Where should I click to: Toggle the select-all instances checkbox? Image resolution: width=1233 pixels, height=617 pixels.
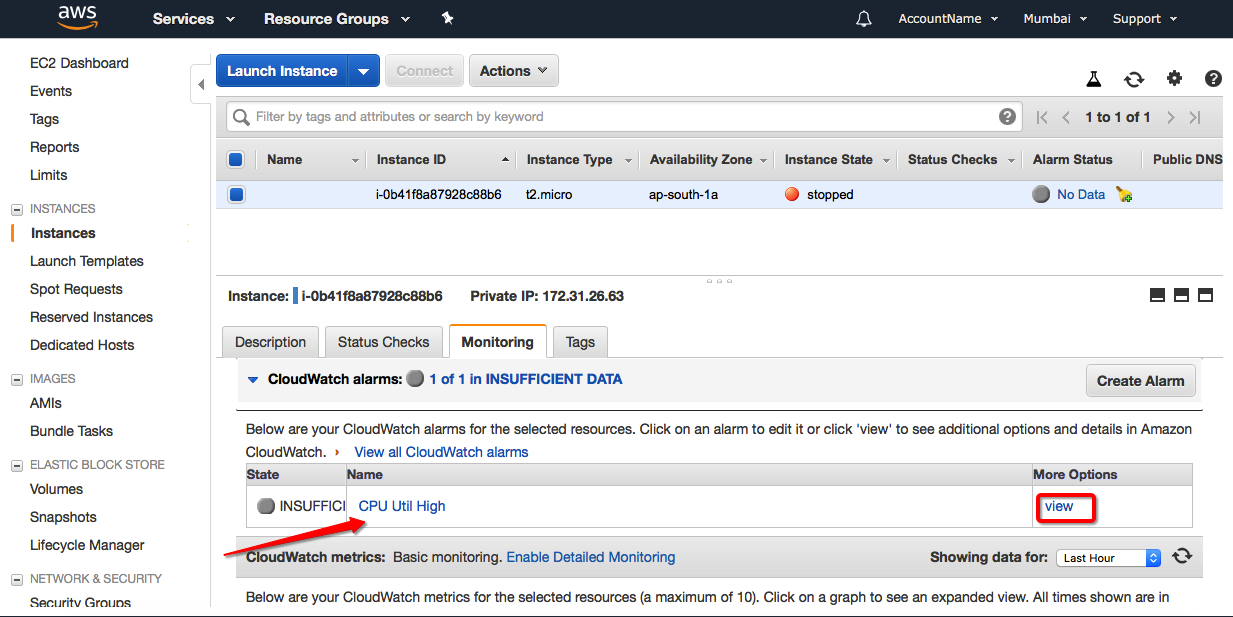coord(236,159)
